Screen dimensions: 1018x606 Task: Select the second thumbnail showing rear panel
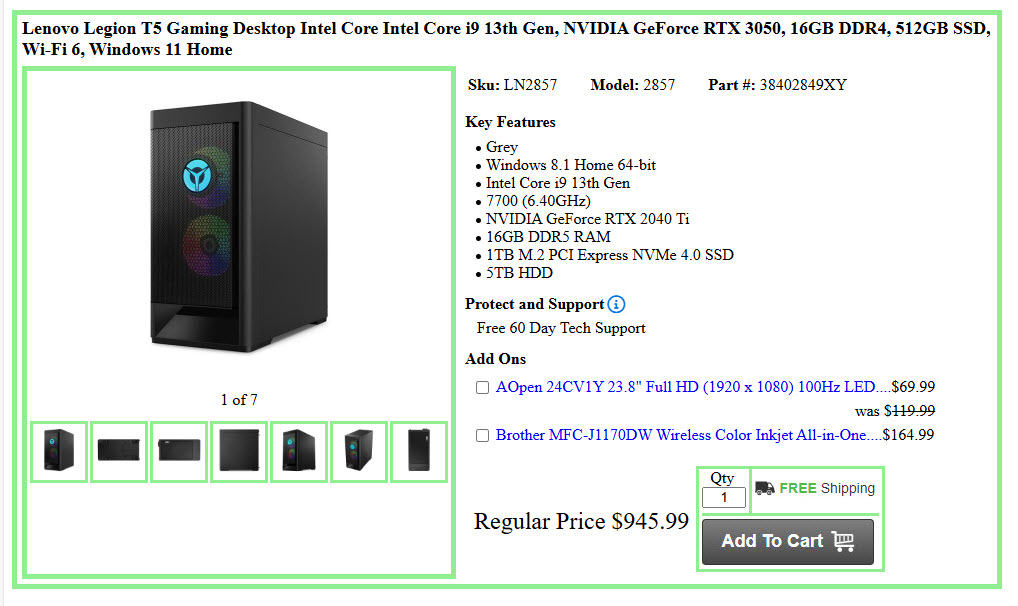coord(119,451)
